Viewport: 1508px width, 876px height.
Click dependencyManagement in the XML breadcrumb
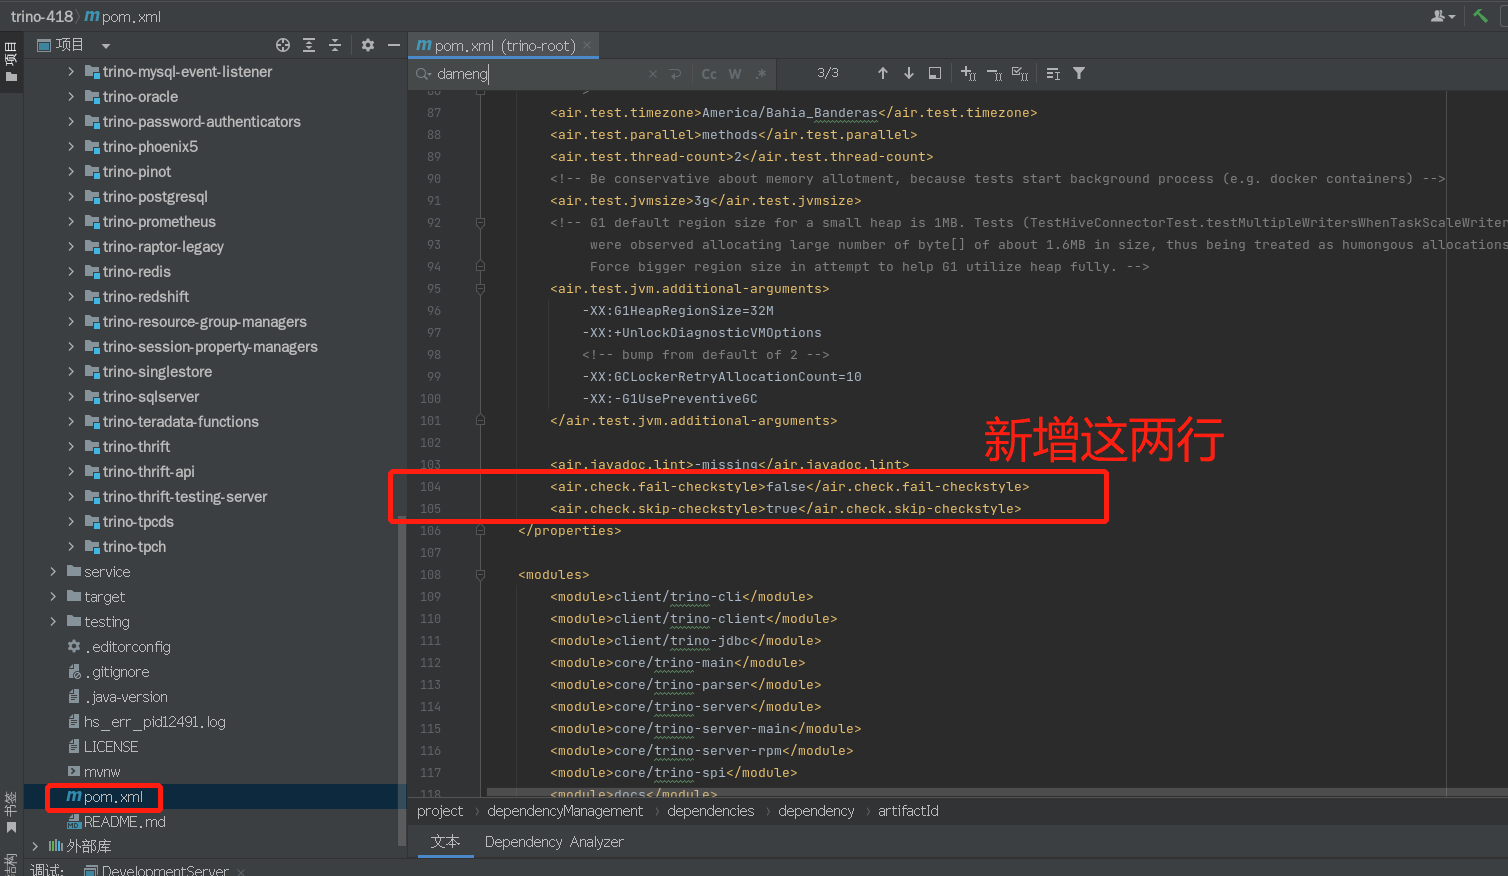[x=565, y=811]
